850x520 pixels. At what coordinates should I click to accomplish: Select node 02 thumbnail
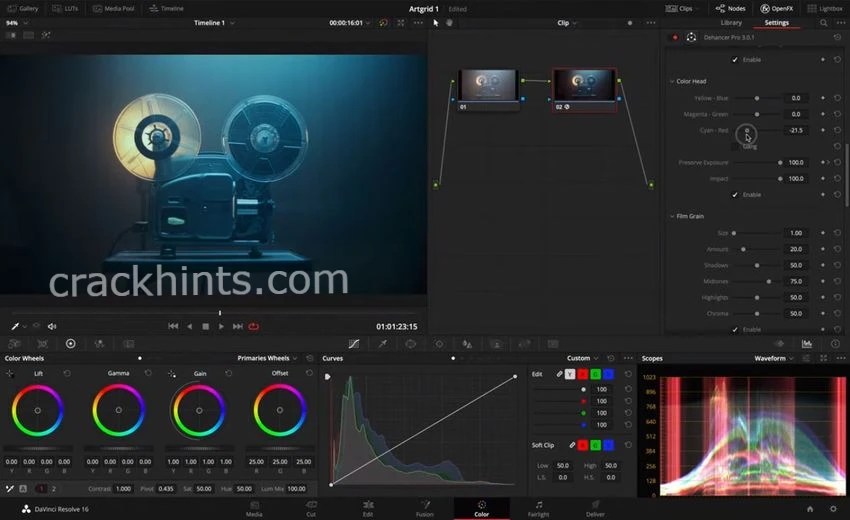tap(584, 85)
